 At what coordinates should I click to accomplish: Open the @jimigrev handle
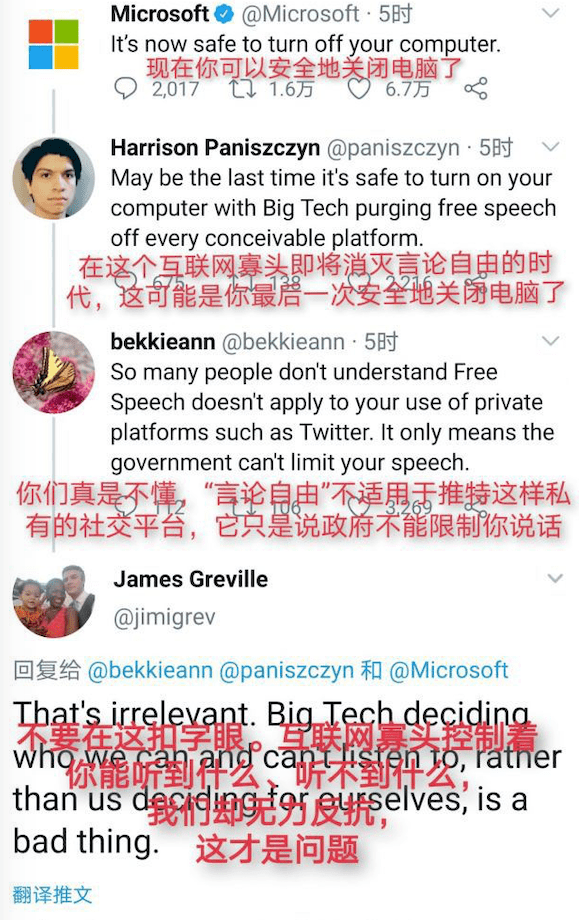(164, 617)
